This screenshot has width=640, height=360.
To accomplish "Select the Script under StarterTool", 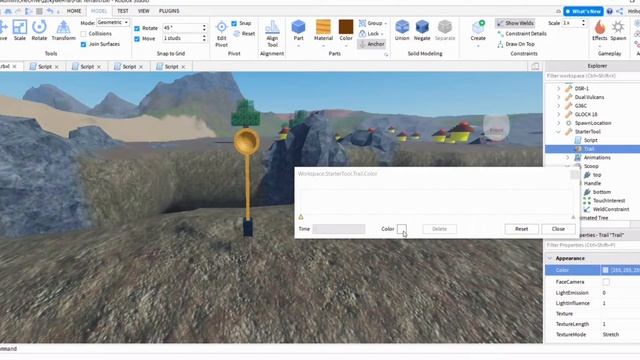I will (590, 140).
